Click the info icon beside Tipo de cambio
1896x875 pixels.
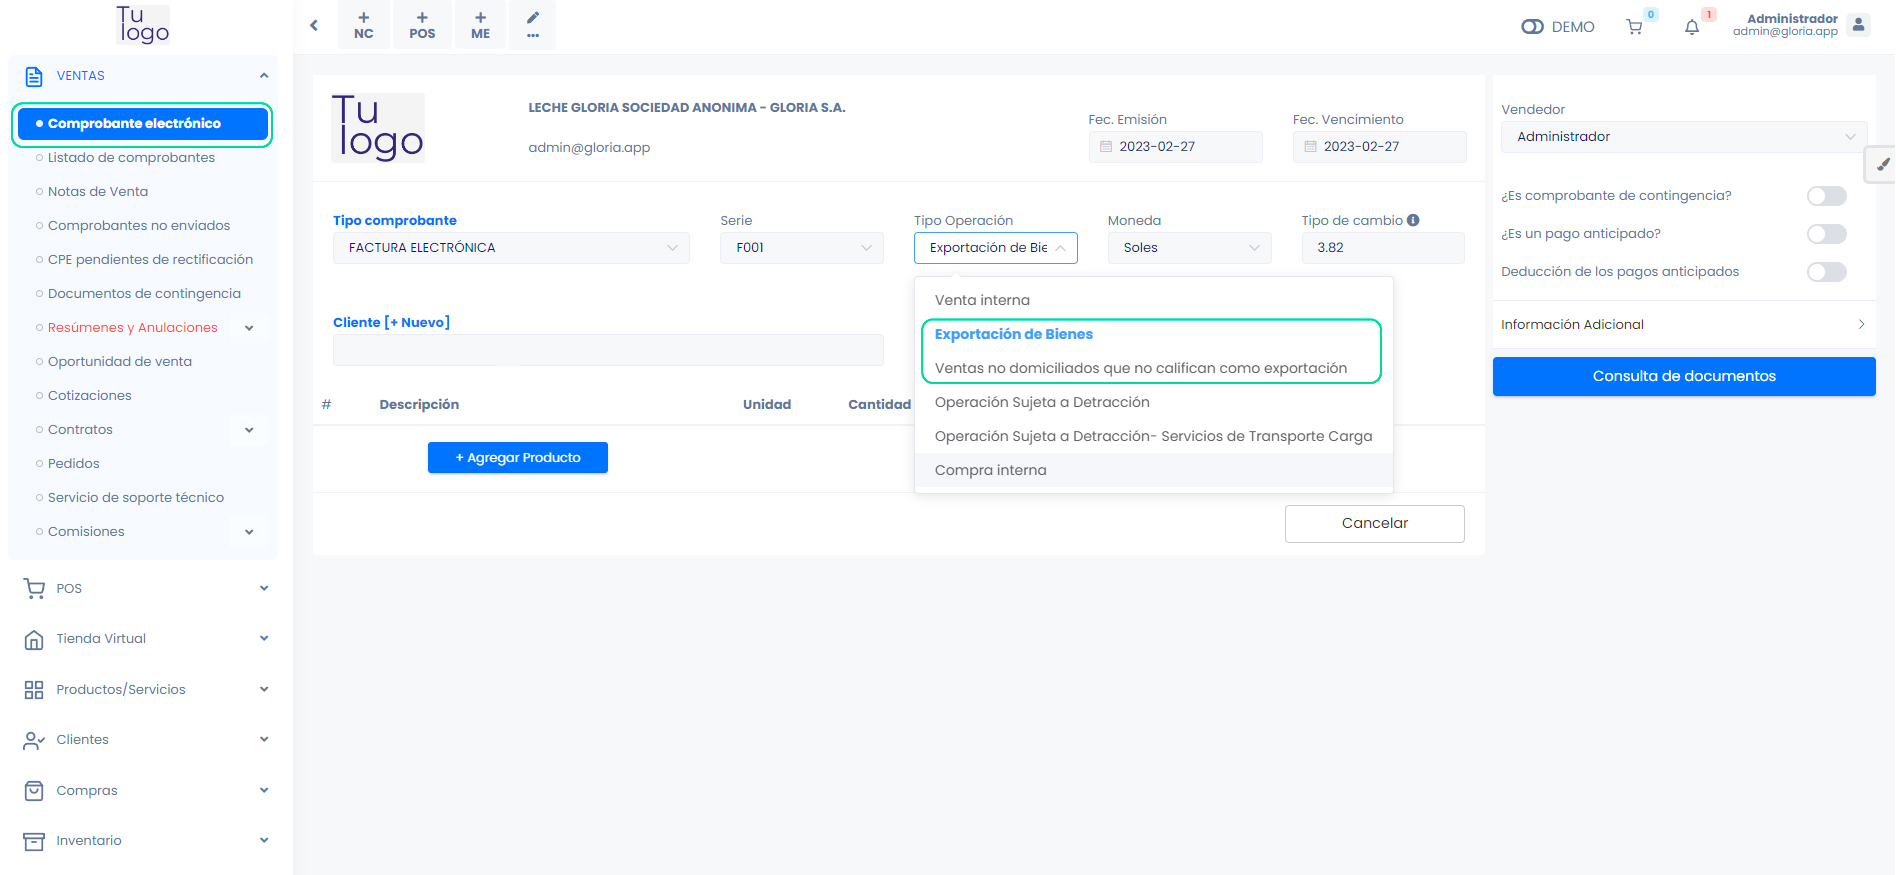tap(1413, 220)
